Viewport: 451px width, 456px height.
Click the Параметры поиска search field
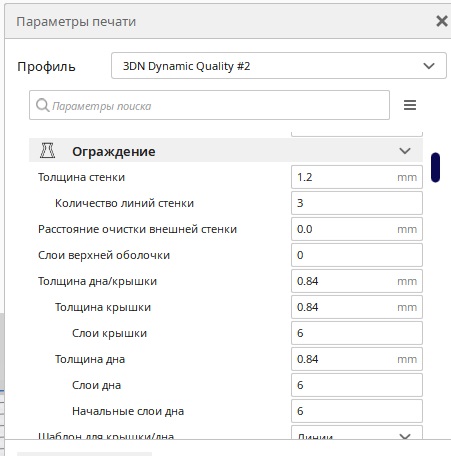tap(209, 105)
